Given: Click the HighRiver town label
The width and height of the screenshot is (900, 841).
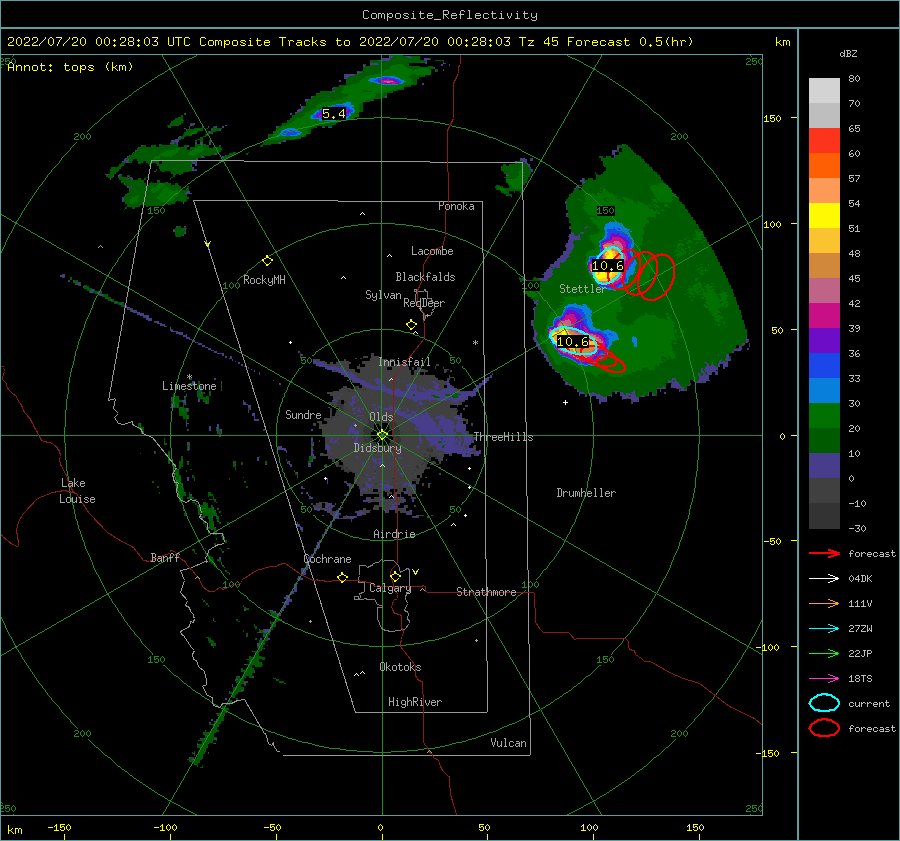Looking at the screenshot, I should point(415,702).
